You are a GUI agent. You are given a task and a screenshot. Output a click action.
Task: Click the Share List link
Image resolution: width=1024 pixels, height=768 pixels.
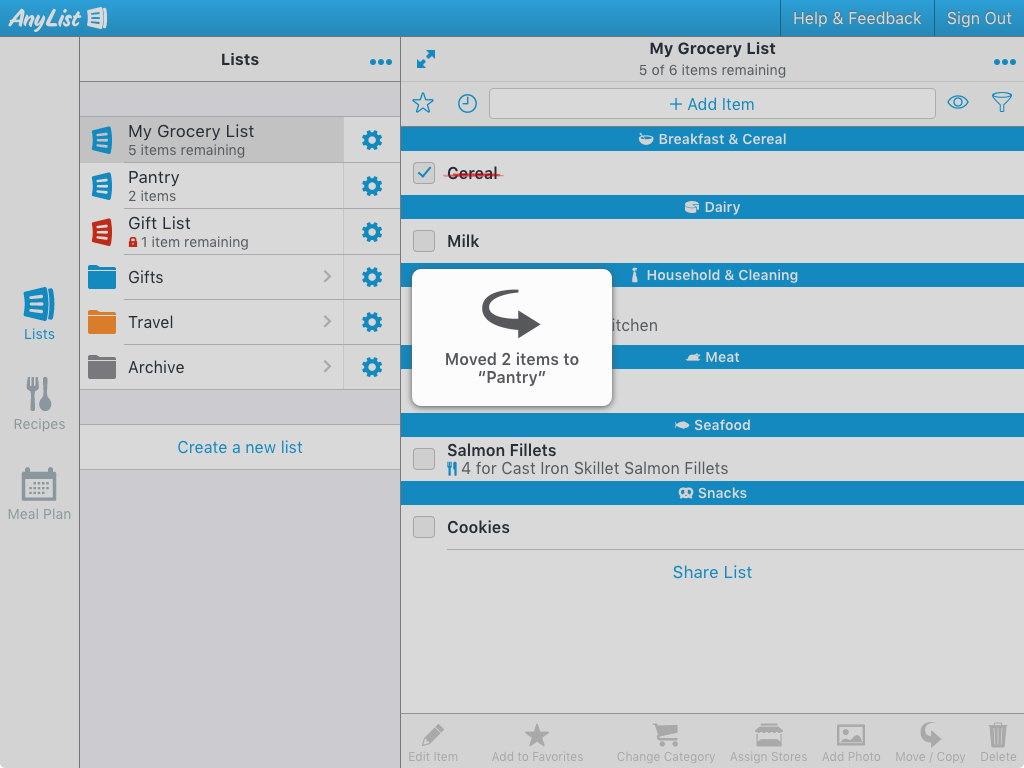click(x=712, y=572)
